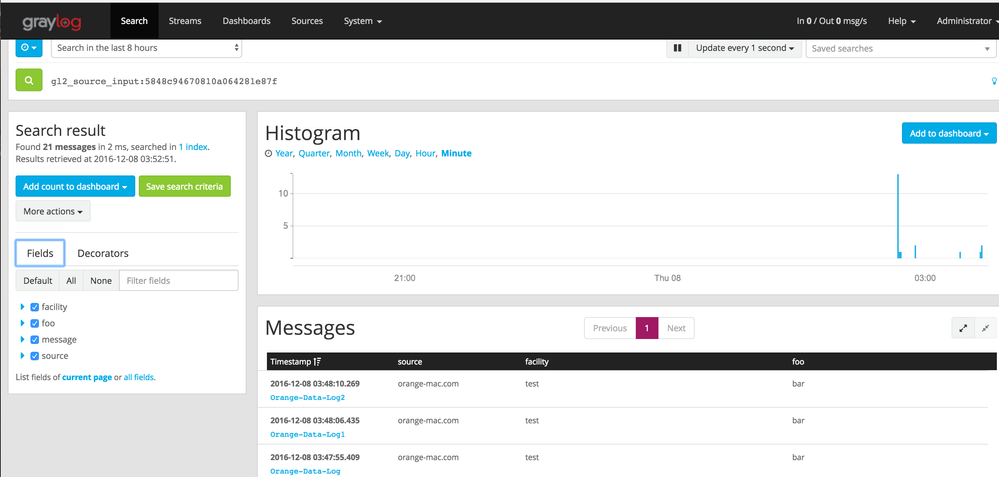Open the time range type clock selector
999x477 pixels.
[x=29, y=48]
